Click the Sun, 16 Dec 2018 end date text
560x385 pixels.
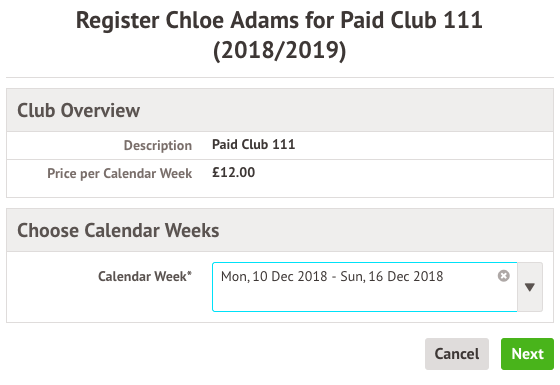pyautogui.click(x=392, y=276)
